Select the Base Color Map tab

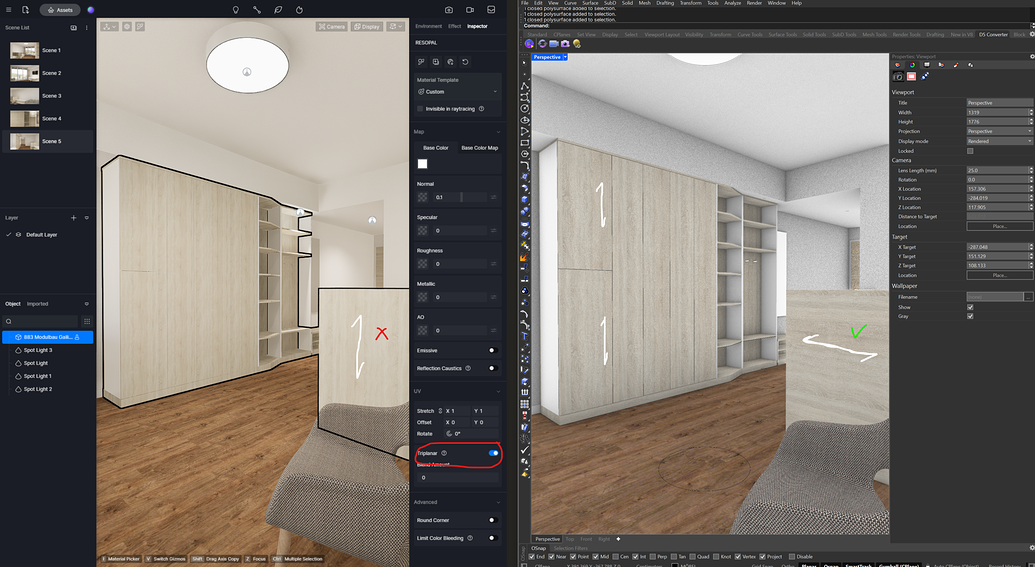coord(479,148)
